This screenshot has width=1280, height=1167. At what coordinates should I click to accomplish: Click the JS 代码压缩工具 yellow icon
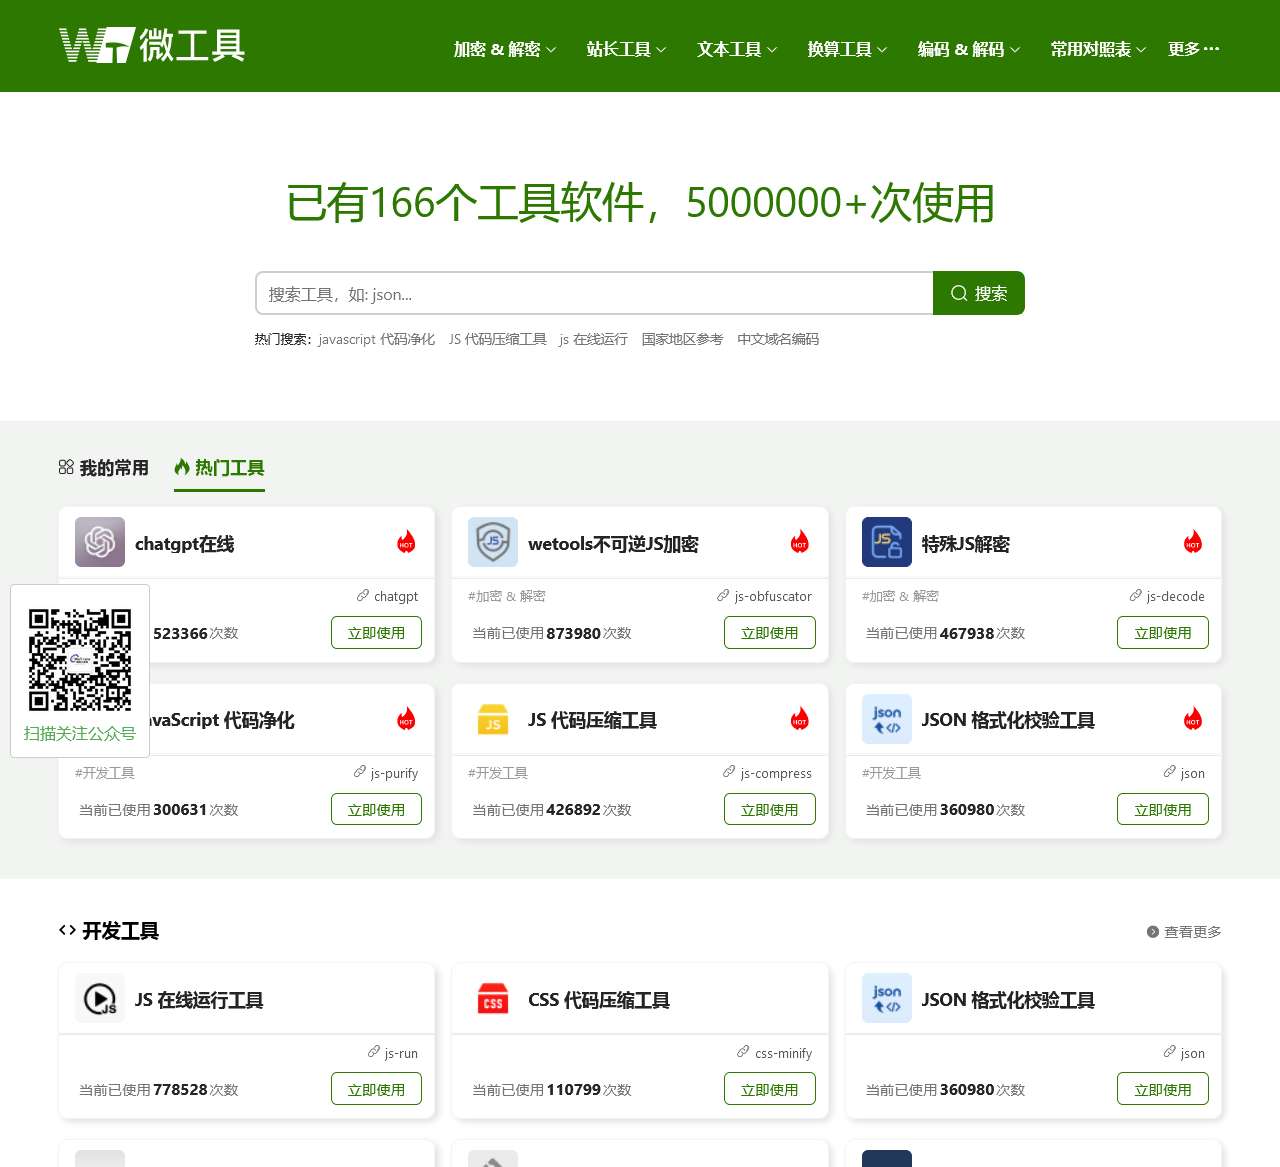493,720
